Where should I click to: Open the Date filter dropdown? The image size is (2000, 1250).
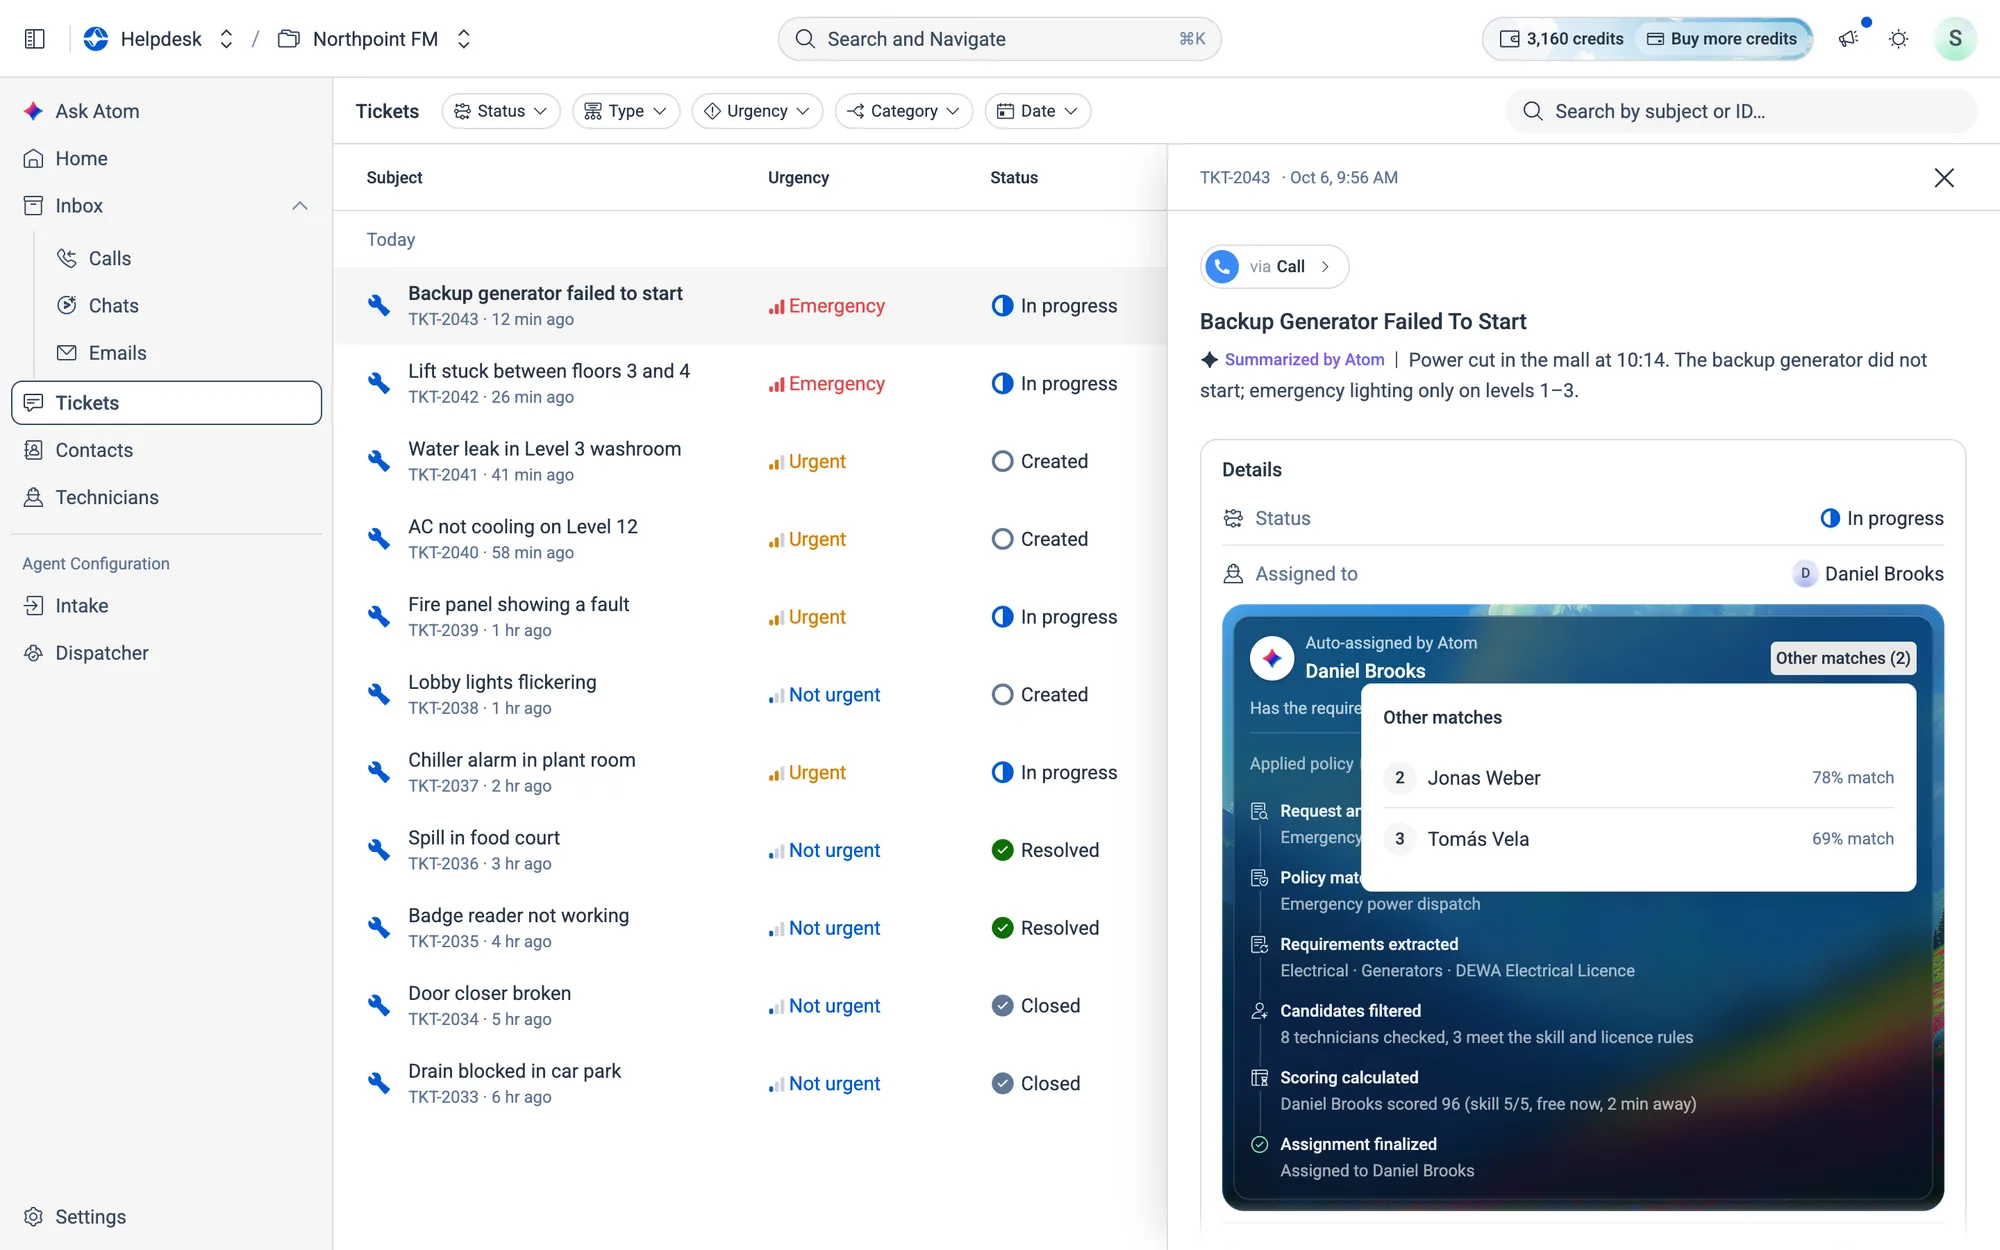point(1038,111)
